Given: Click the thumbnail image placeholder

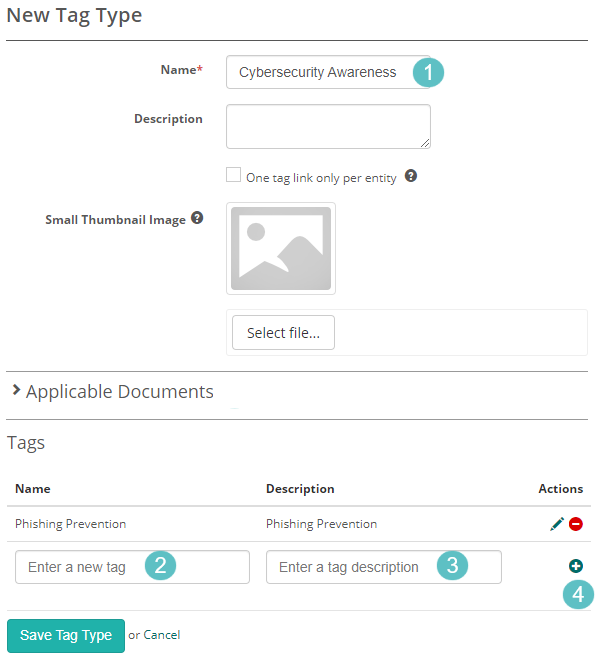Looking at the screenshot, I should click(x=281, y=249).
